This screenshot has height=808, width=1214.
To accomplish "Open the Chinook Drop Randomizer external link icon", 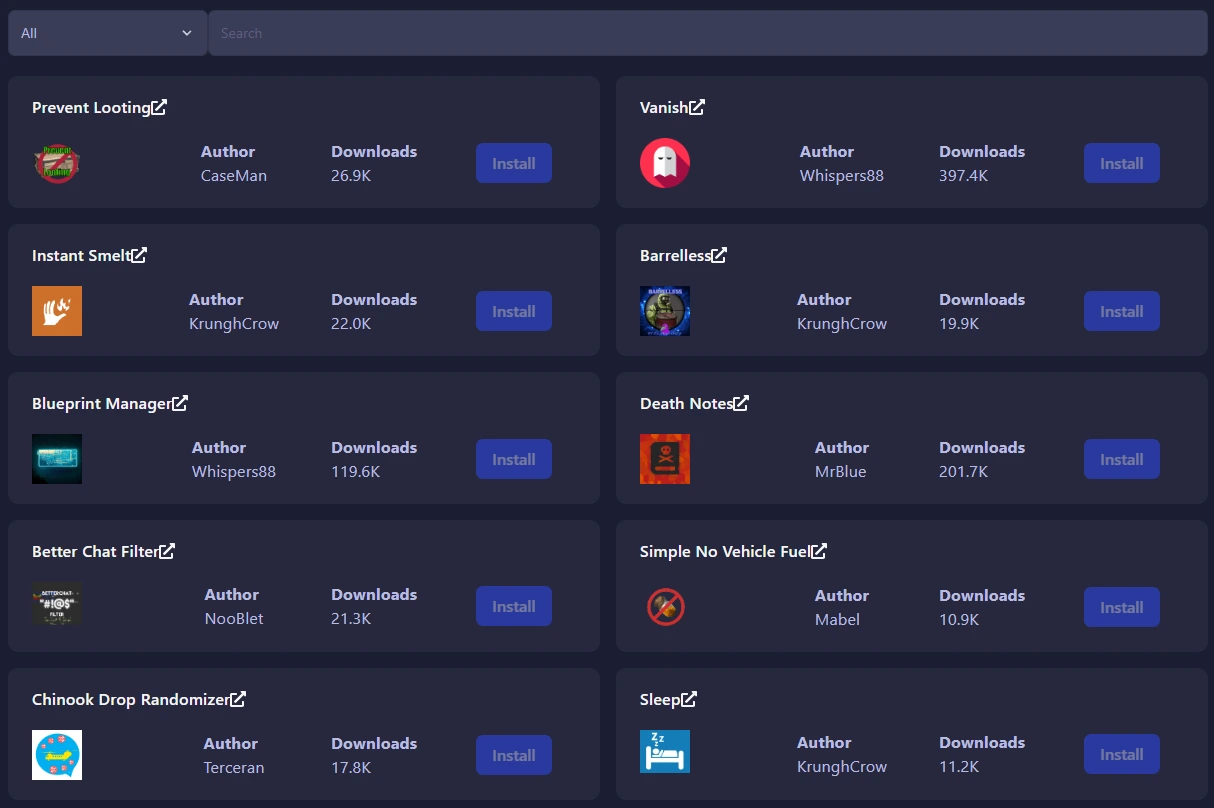I will [238, 699].
